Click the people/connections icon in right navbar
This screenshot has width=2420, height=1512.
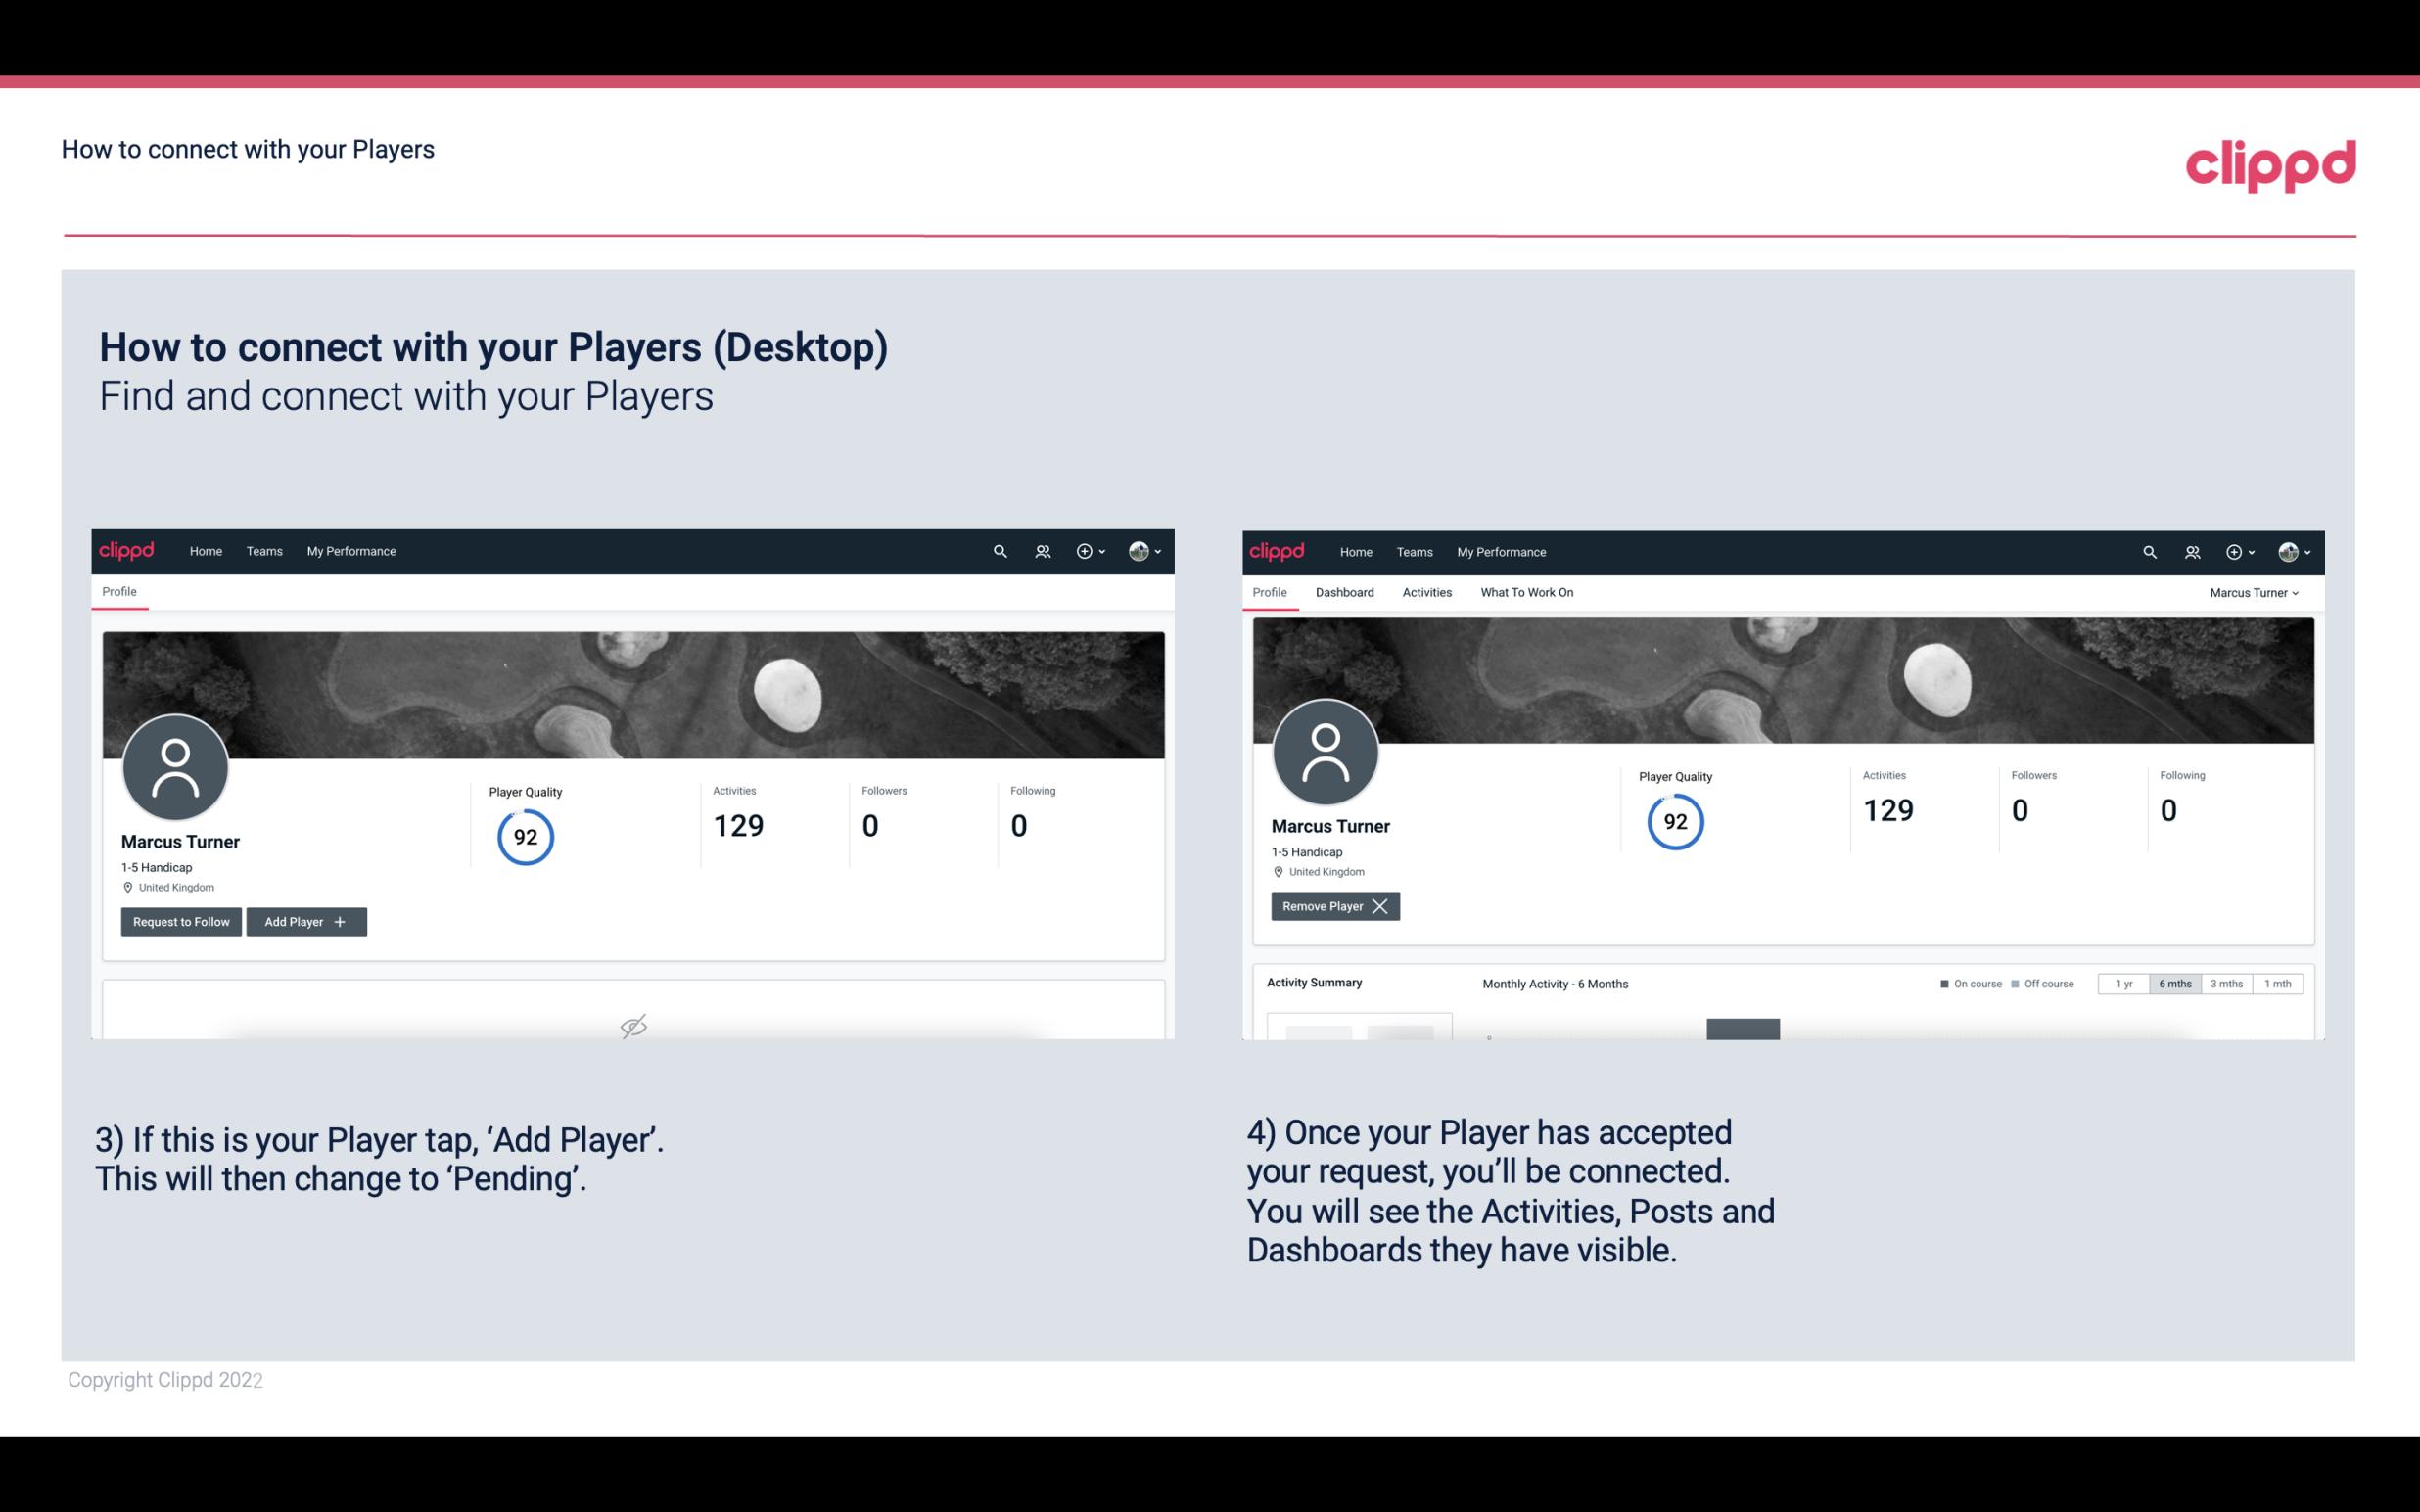tap(2190, 550)
